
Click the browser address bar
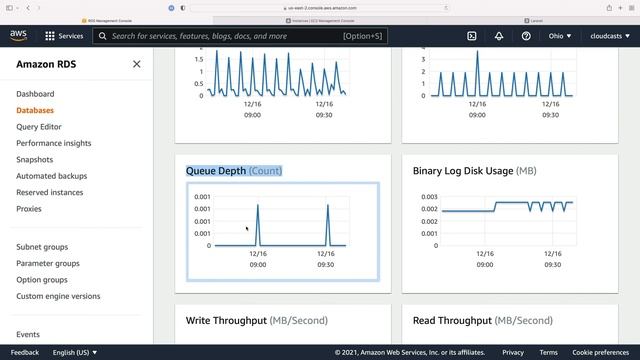click(320, 8)
